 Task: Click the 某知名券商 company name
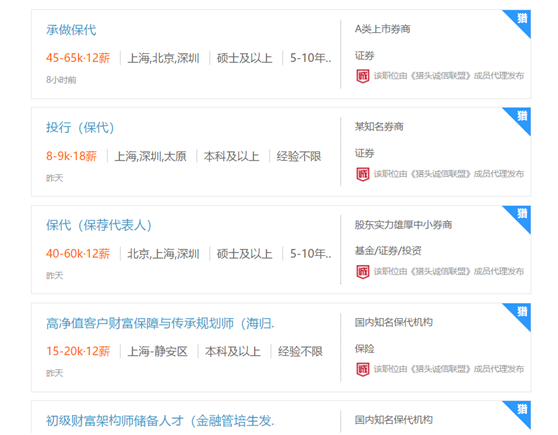coord(379,126)
